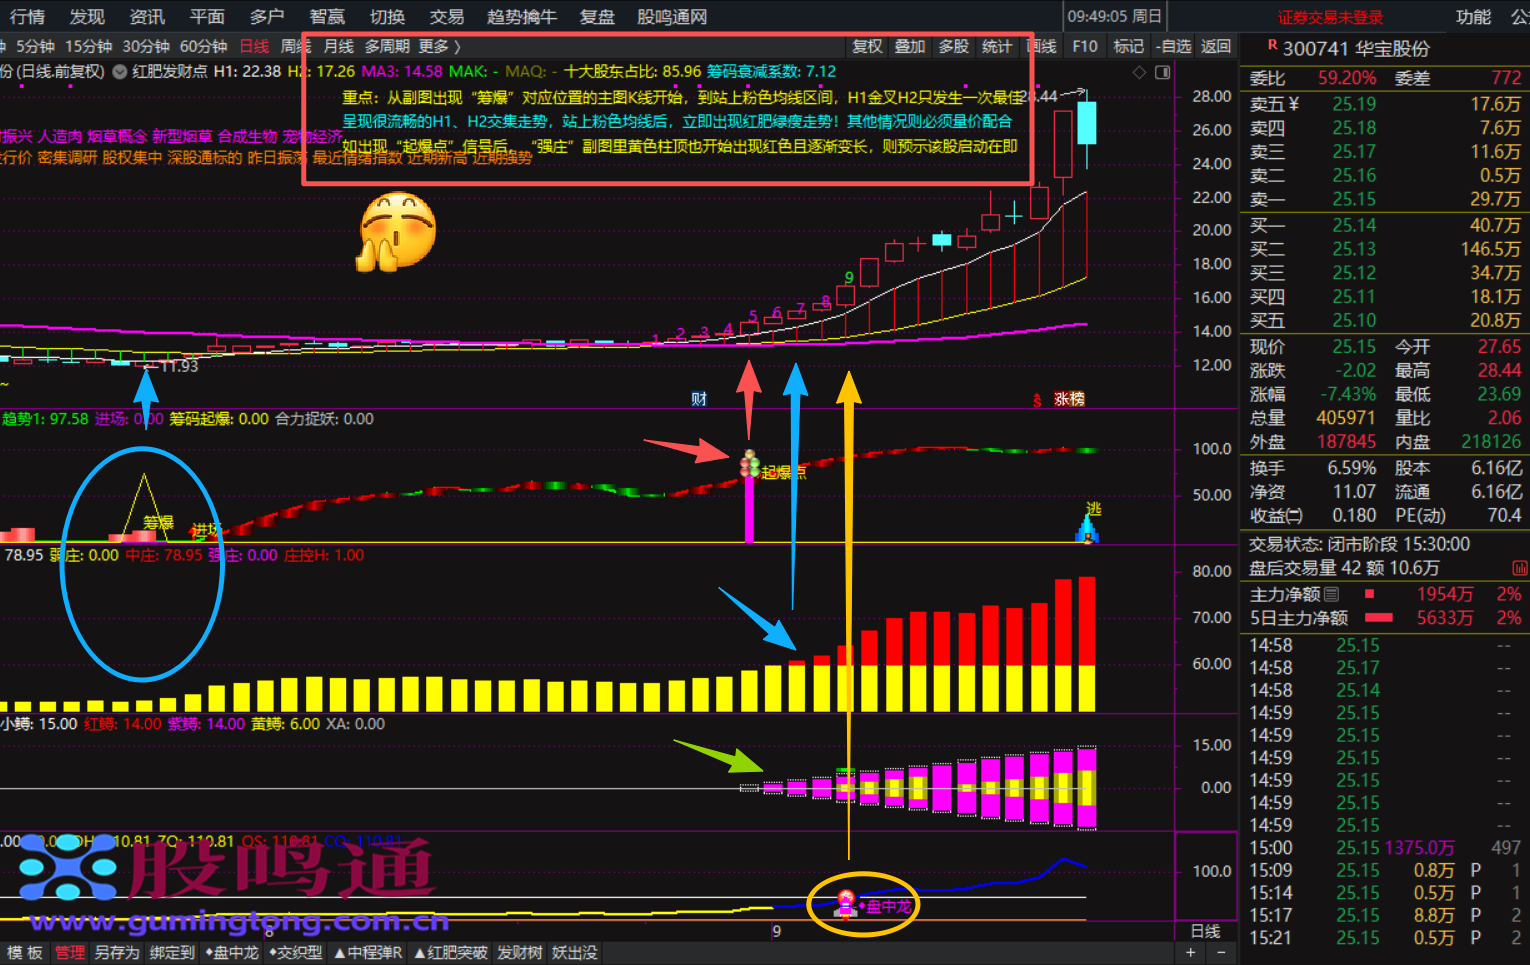Image resolution: width=1530 pixels, height=965 pixels.
Task: Select the 发财树 indicator tab
Action: click(x=520, y=953)
